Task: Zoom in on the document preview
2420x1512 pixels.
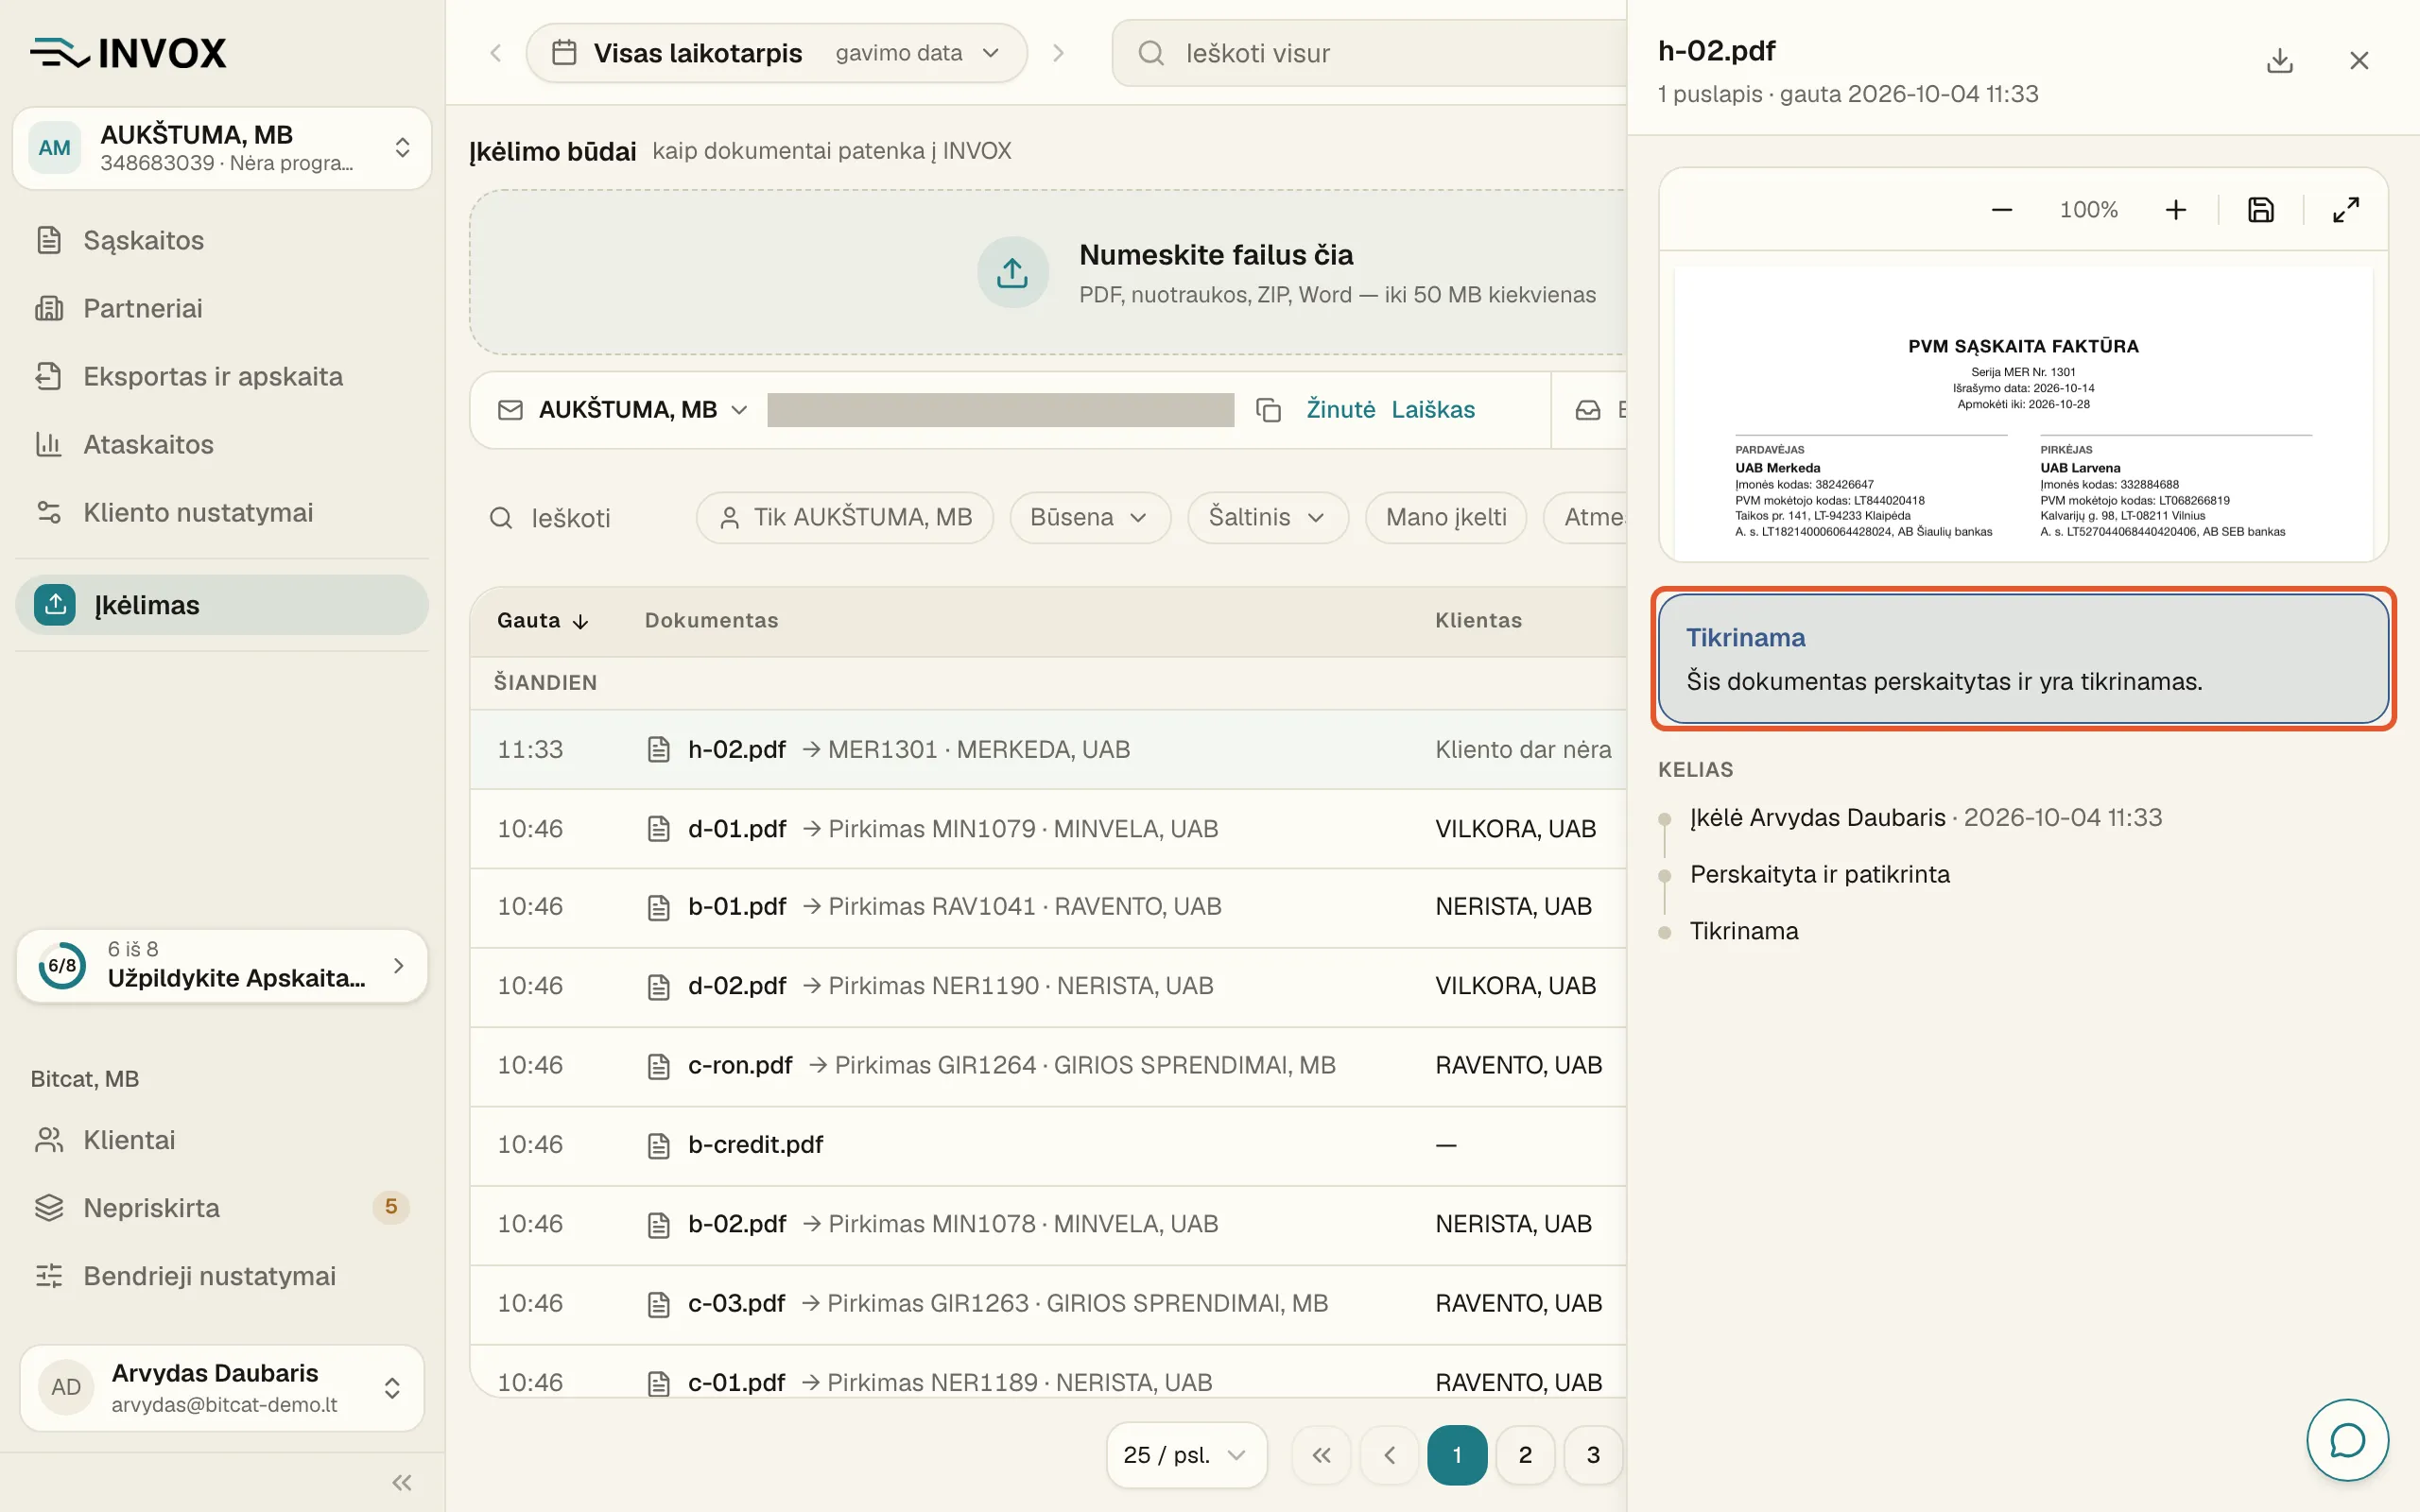Action: [2175, 210]
